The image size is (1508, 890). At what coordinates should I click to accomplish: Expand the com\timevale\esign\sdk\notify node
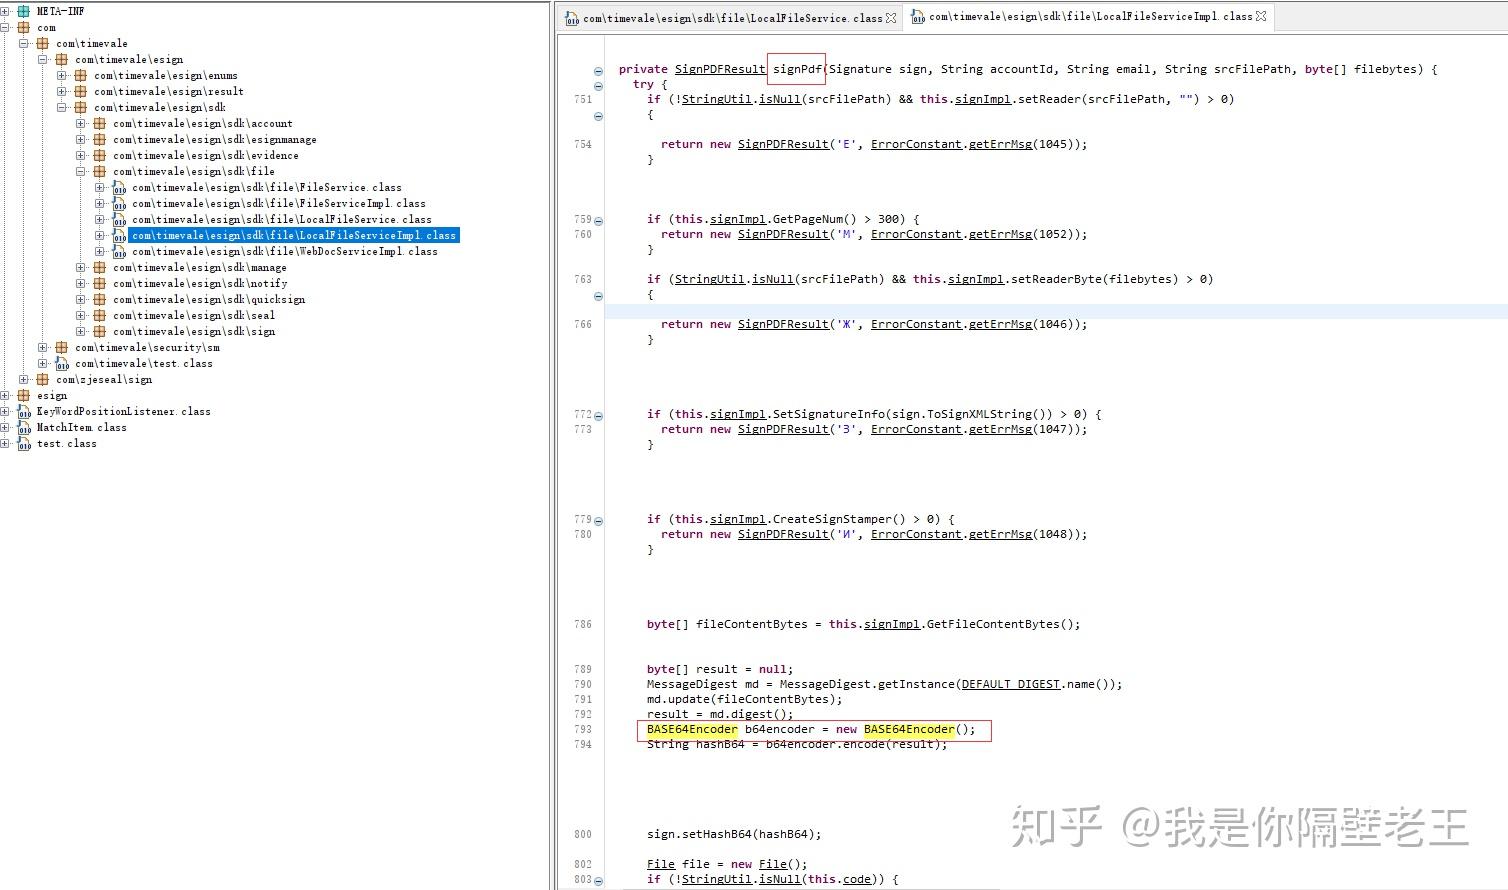81,283
